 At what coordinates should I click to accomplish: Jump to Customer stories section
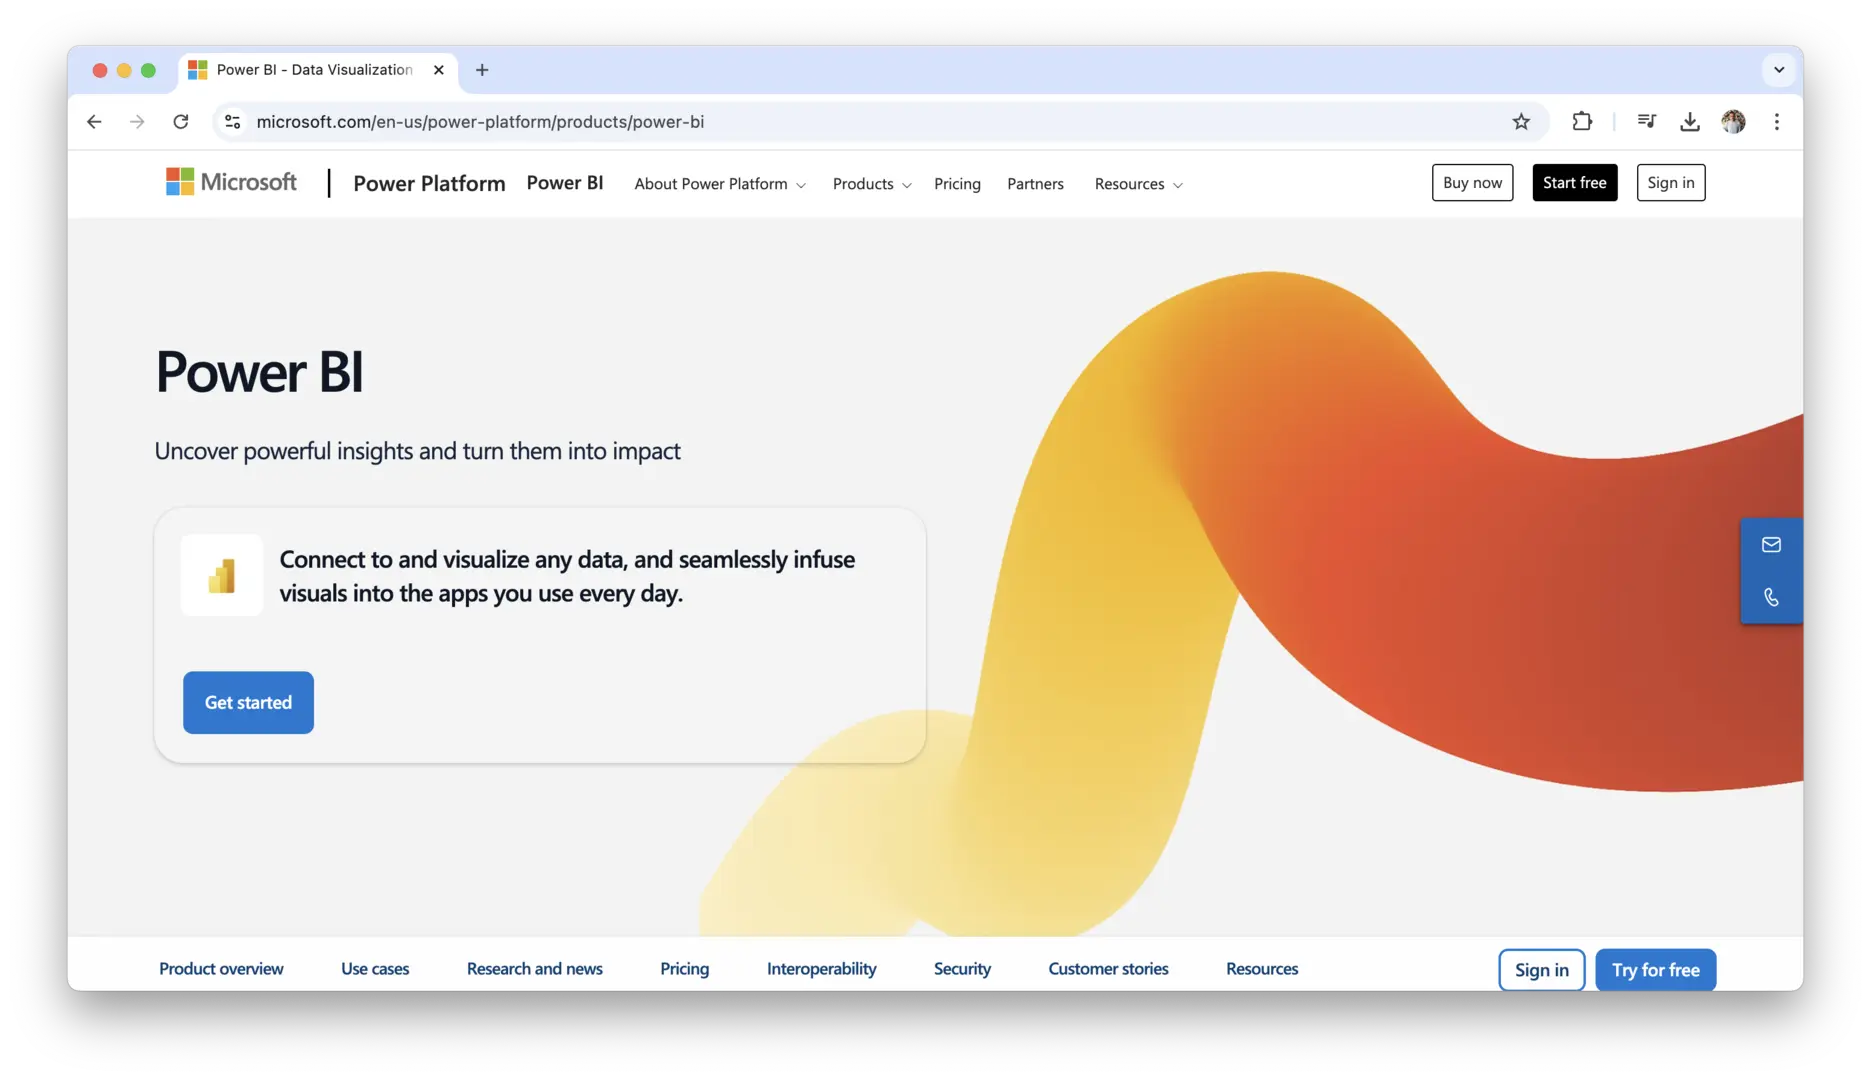[1108, 969]
